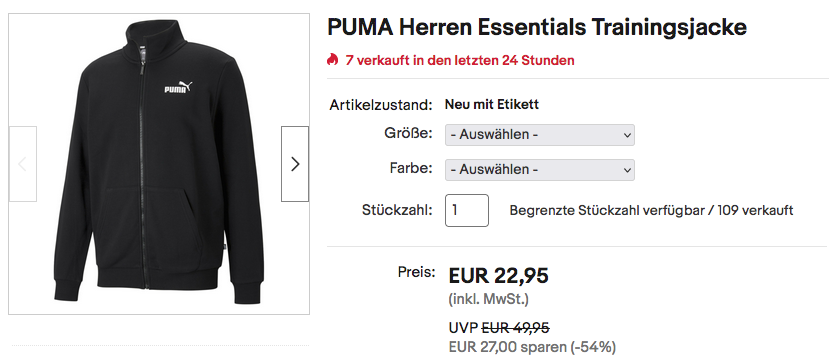833x361 pixels.
Task: Click the Größe label
Action: [x=409, y=133]
